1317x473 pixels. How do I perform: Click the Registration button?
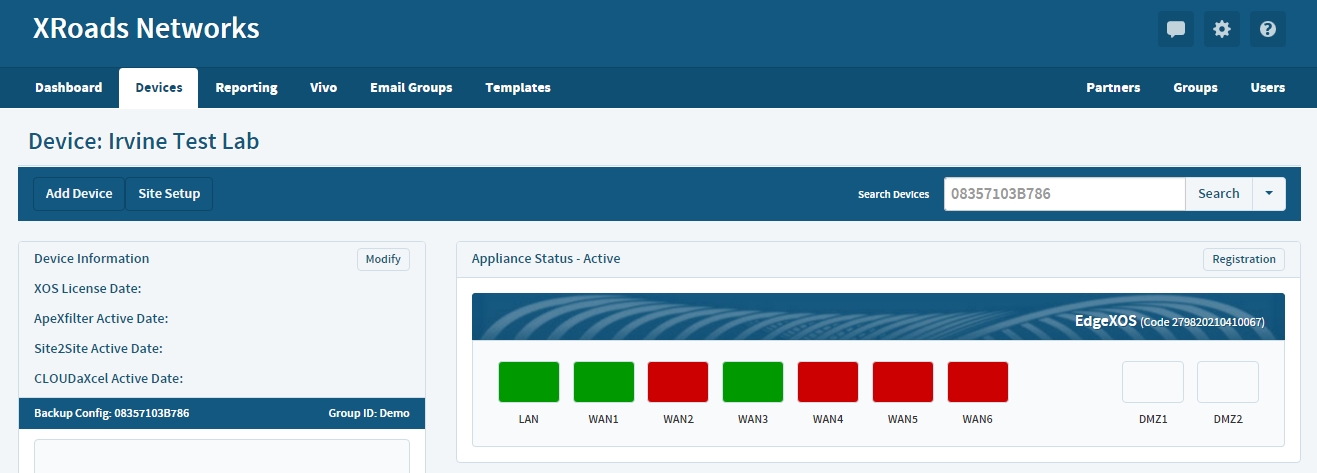pyautogui.click(x=1244, y=259)
